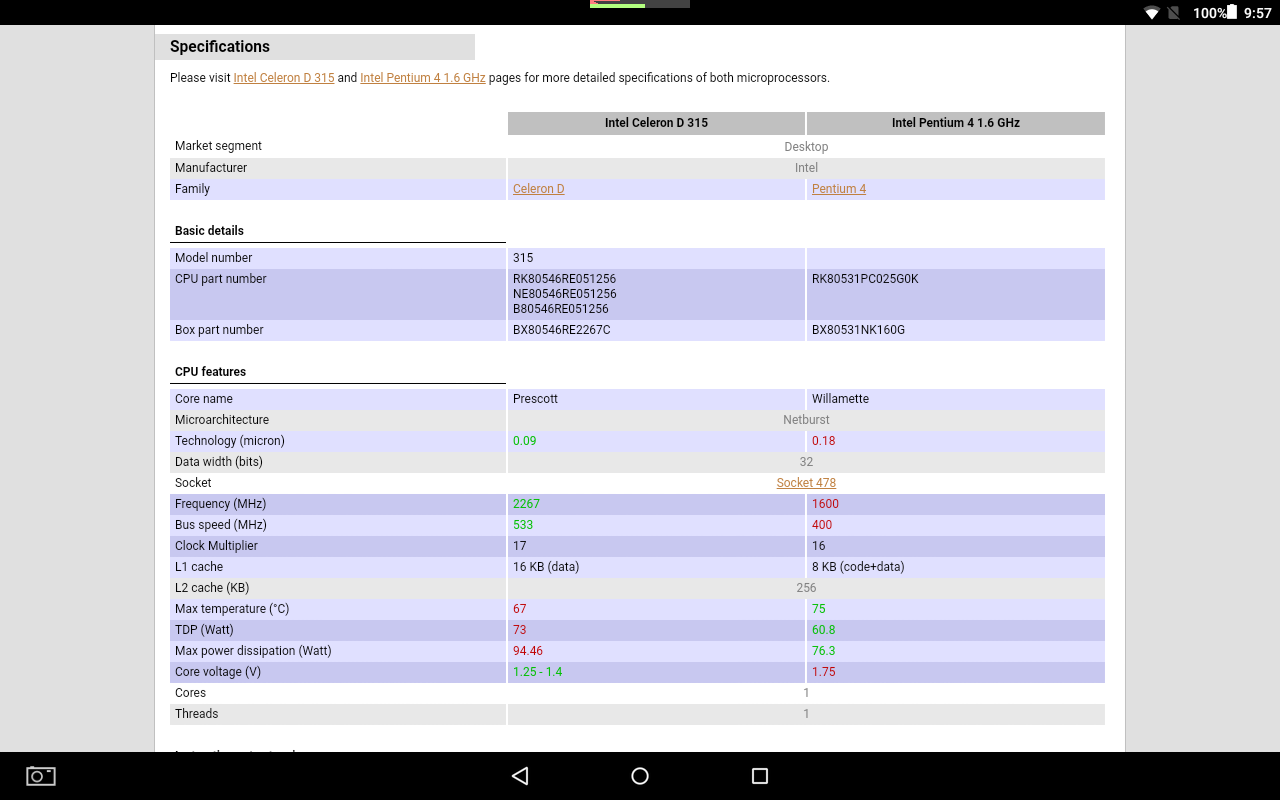Tap the battery status icon

(1233, 13)
